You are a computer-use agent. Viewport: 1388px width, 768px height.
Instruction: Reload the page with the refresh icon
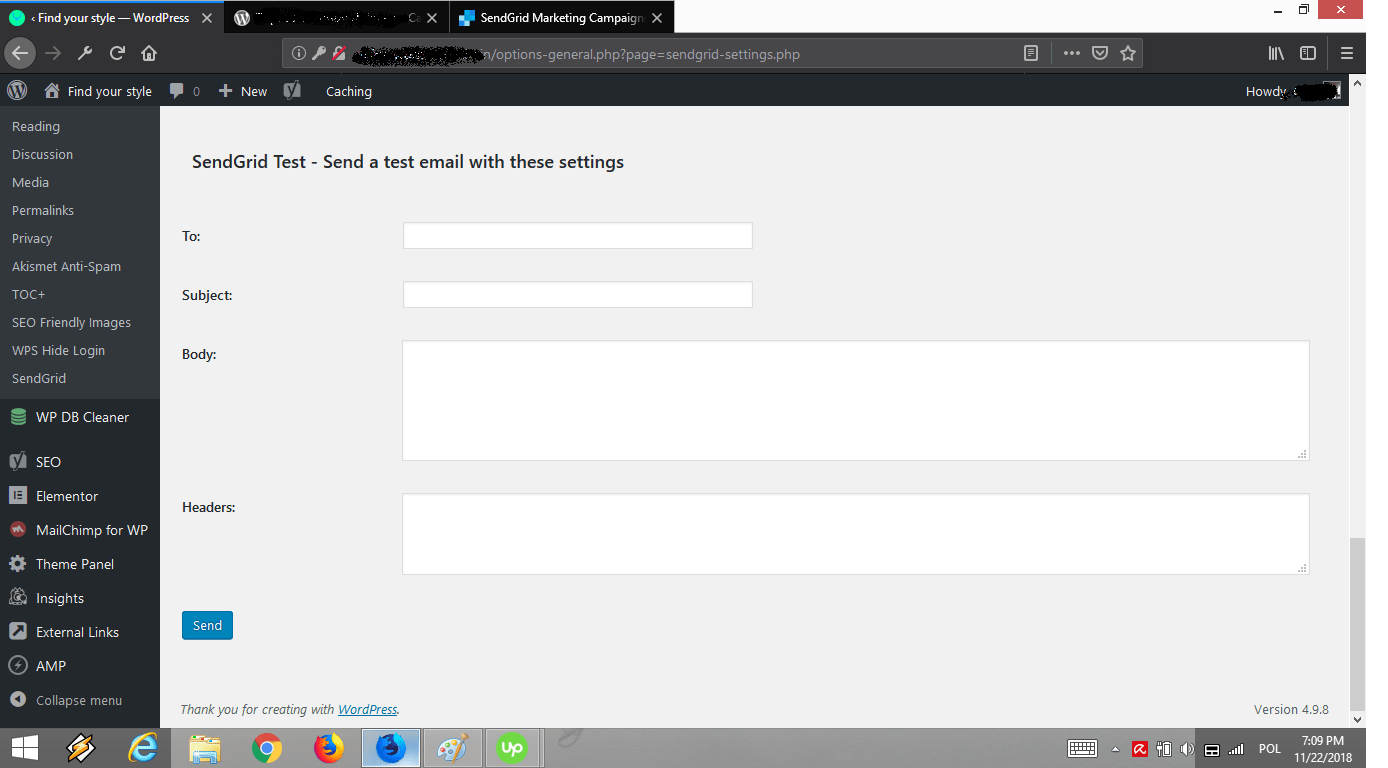(x=117, y=54)
